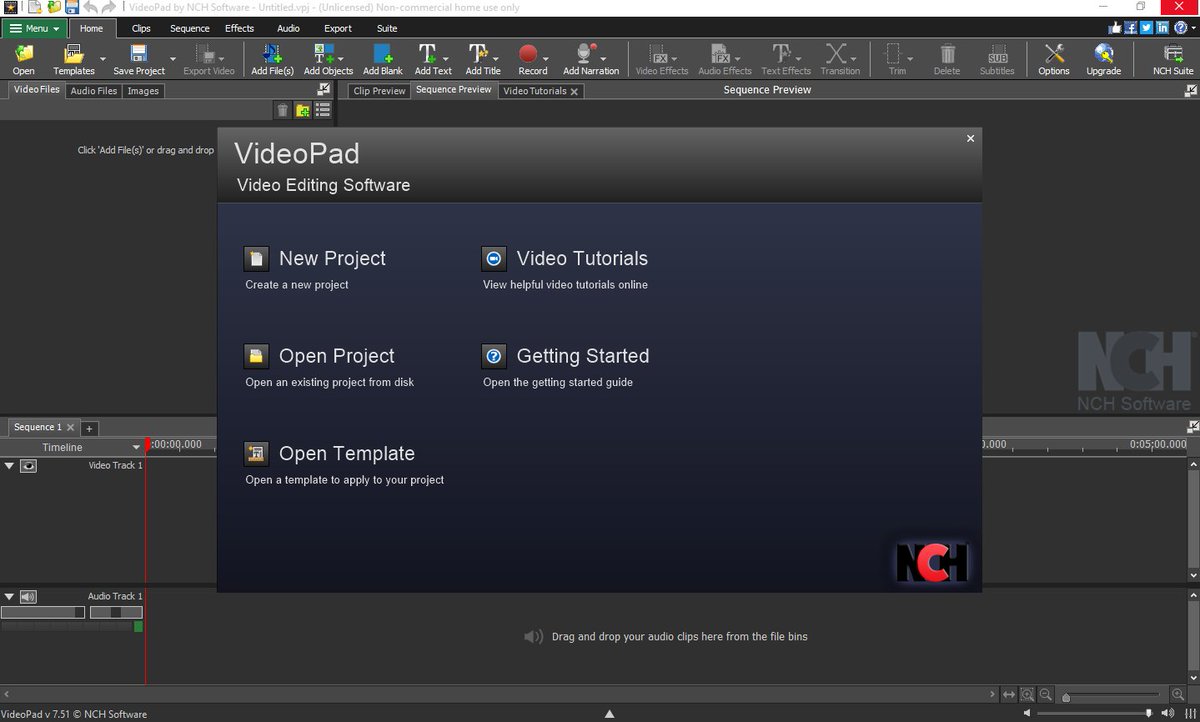Open the Options wrench icon
1200x722 pixels.
click(1053, 54)
